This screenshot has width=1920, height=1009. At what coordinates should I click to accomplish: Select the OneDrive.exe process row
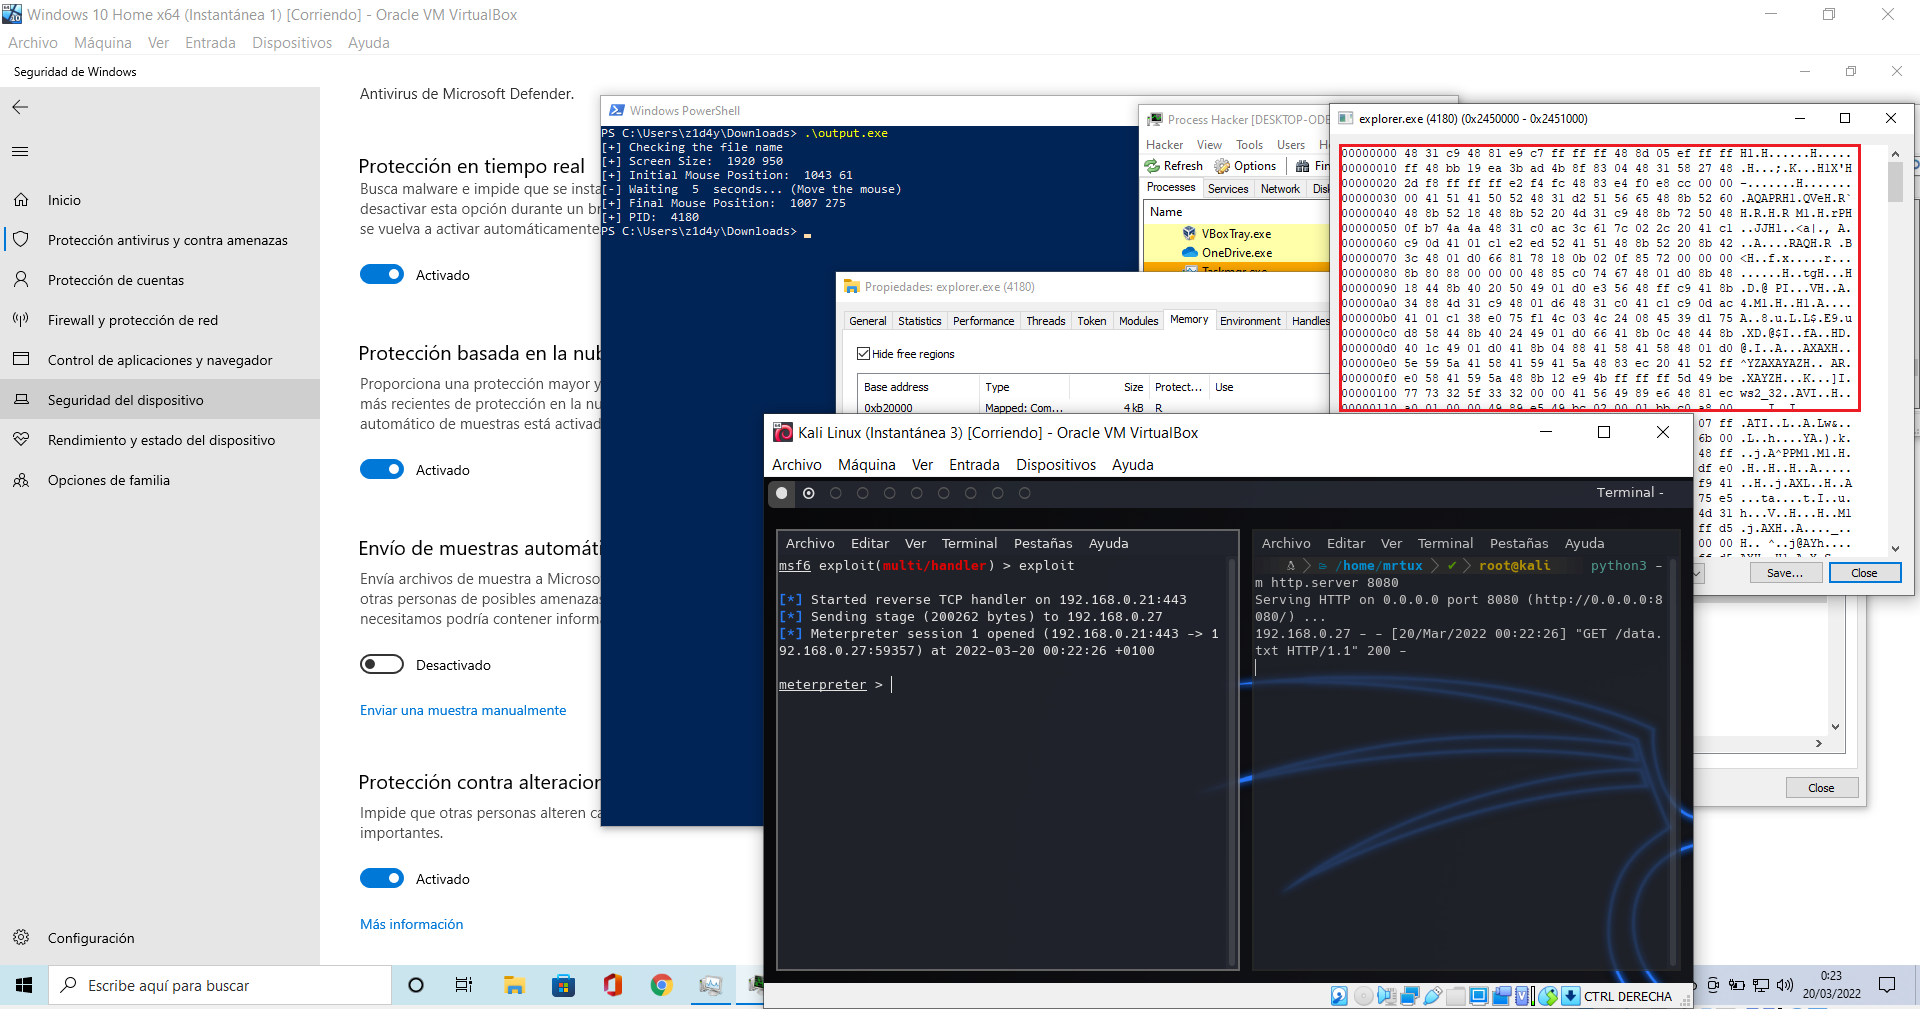tap(1237, 253)
